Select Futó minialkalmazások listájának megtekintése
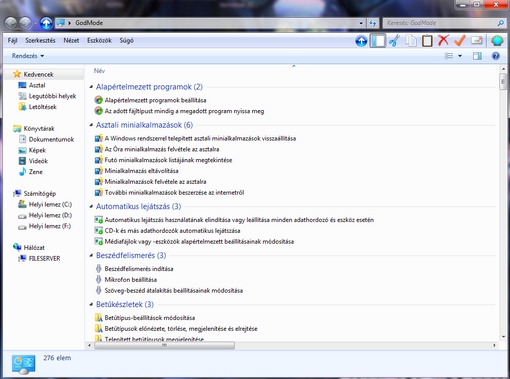The height and width of the screenshot is (379, 510). point(163,160)
